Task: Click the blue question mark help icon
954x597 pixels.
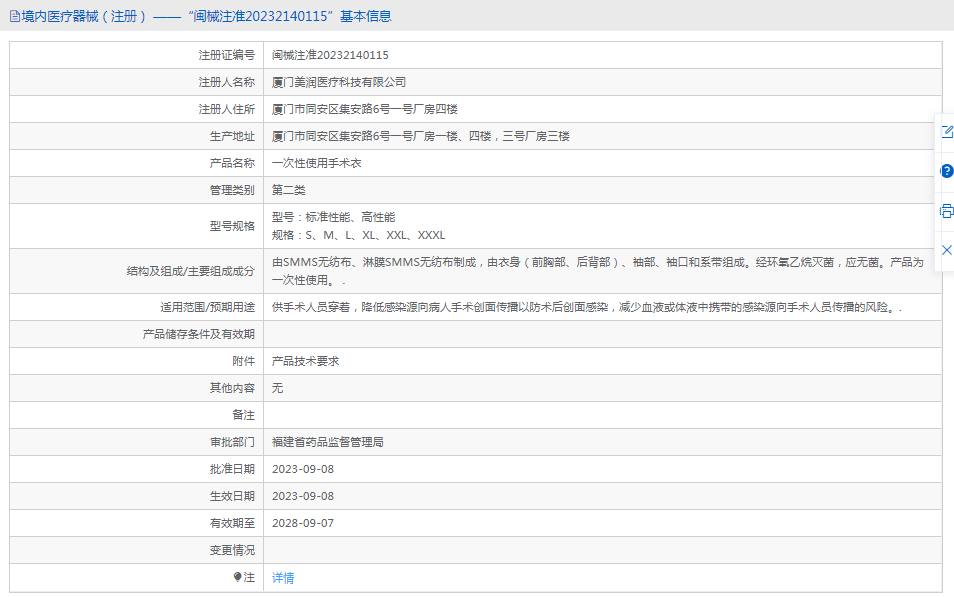Action: tap(947, 171)
